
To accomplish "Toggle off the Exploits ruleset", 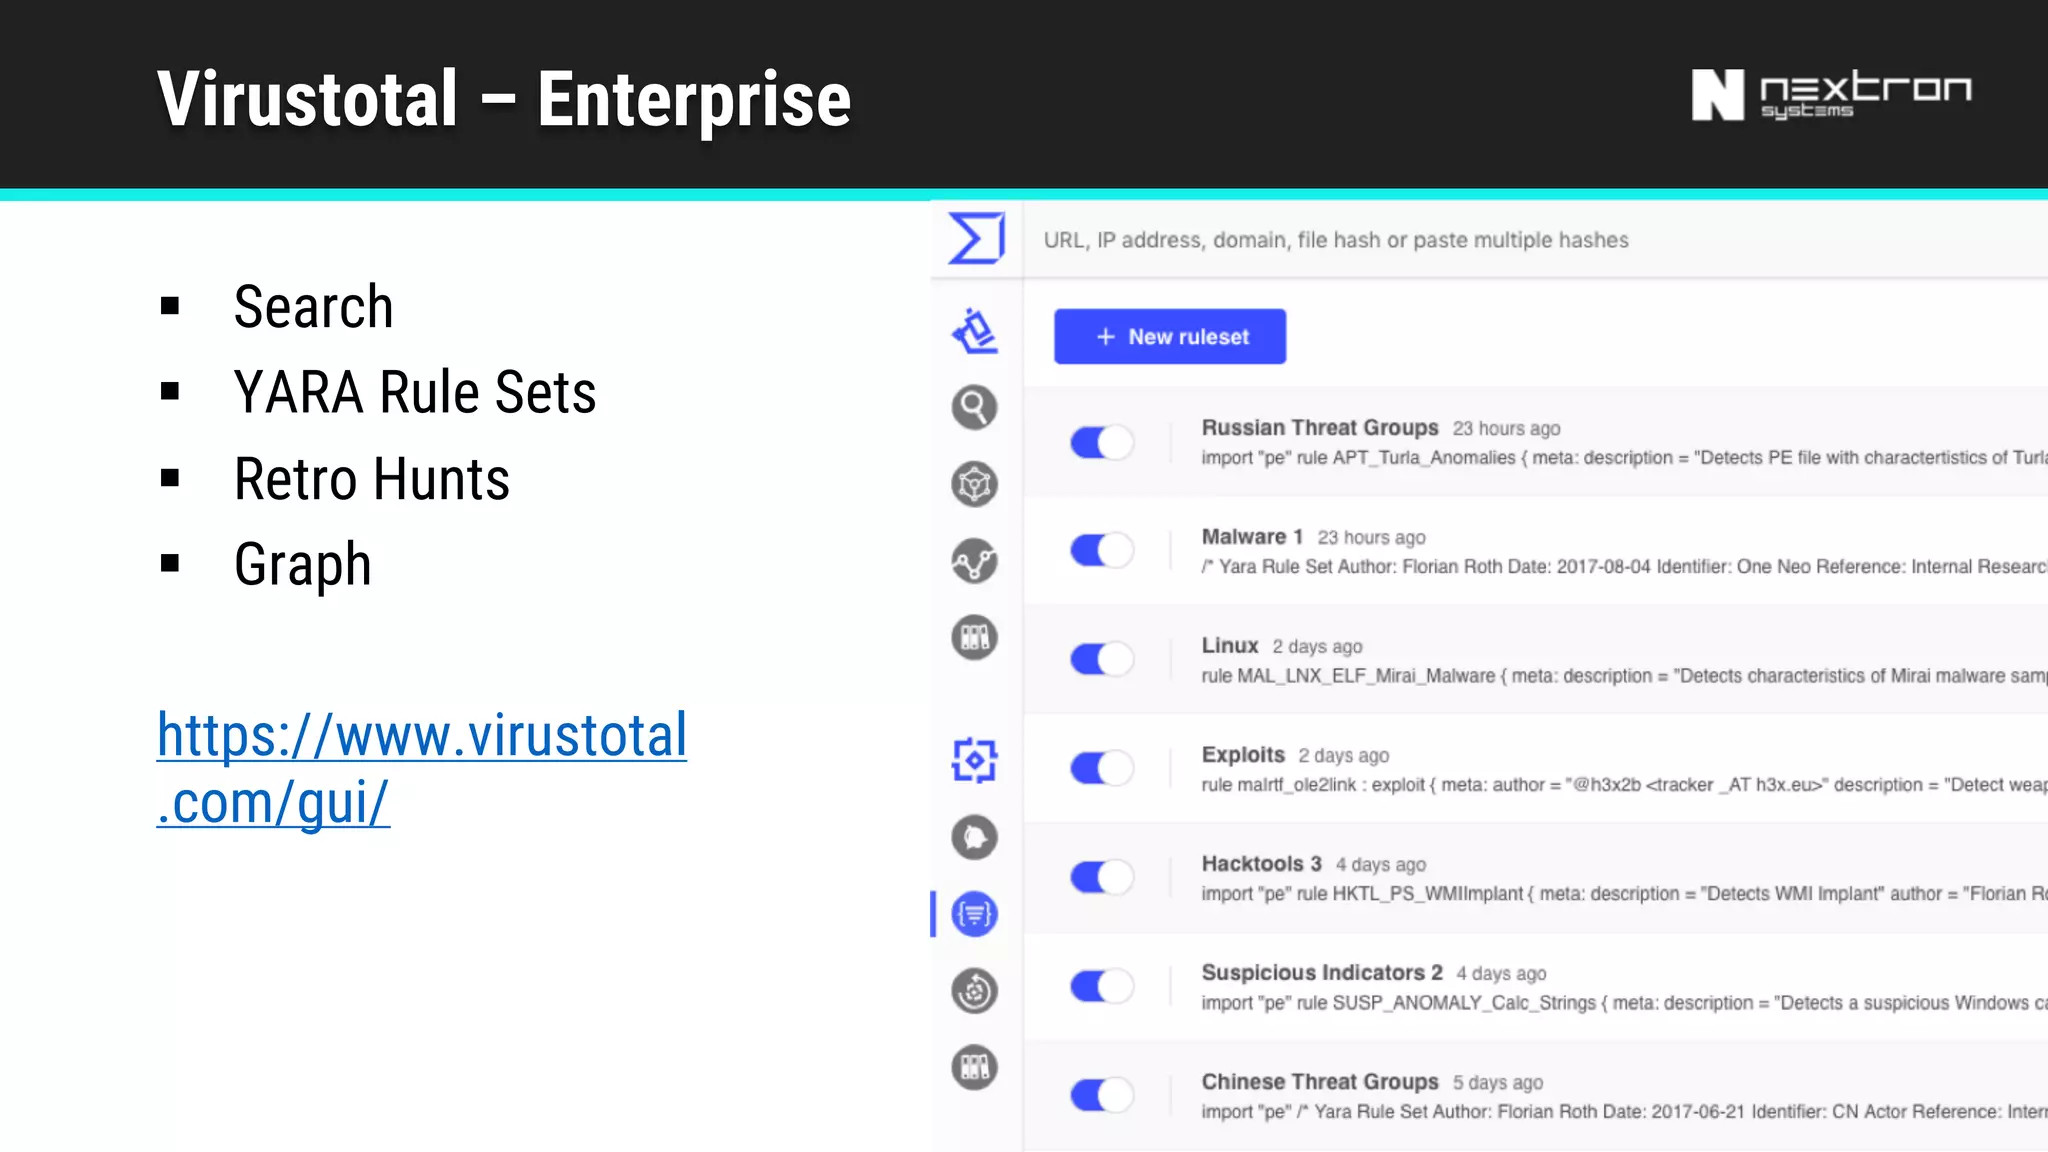I will [1102, 768].
